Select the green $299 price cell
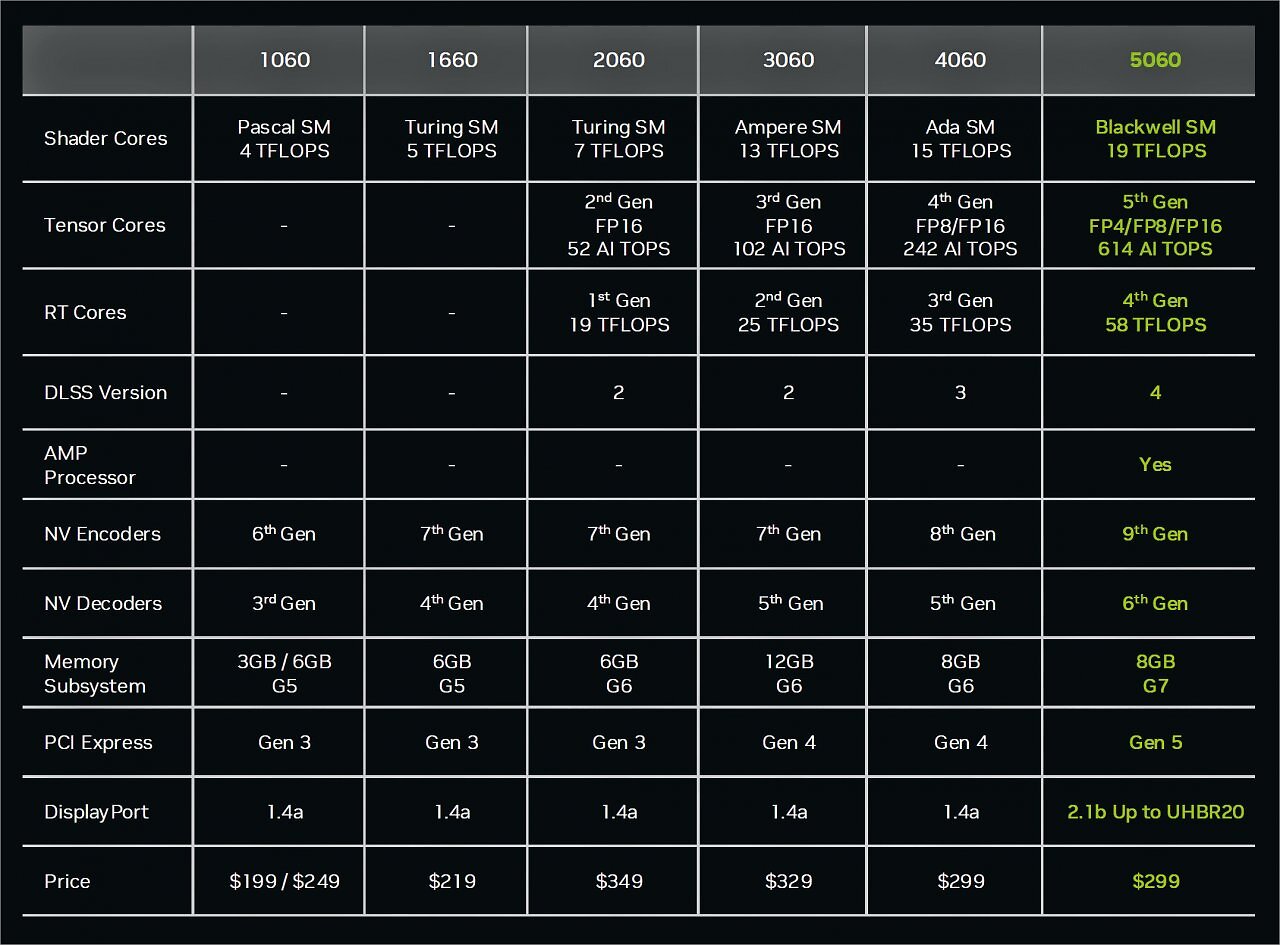The image size is (1280, 945). 1156,881
